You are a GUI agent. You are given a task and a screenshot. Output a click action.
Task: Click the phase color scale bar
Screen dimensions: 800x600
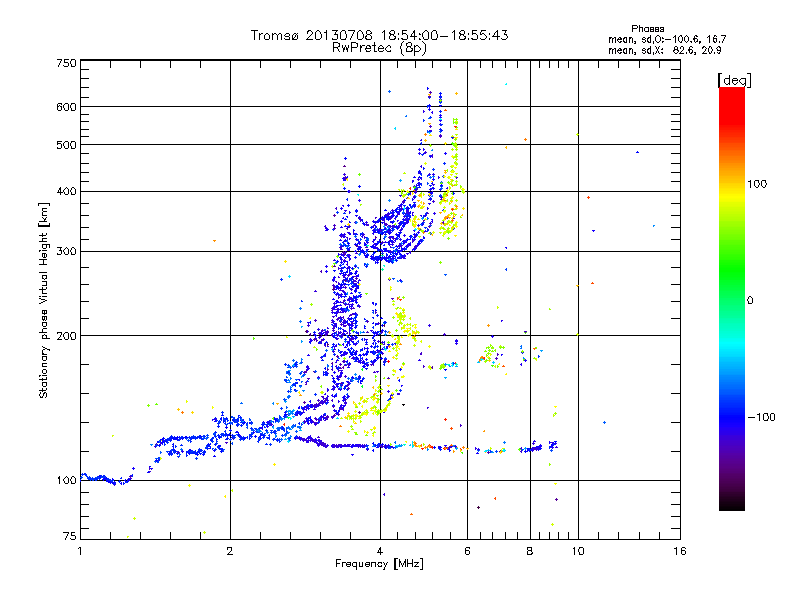tap(732, 298)
